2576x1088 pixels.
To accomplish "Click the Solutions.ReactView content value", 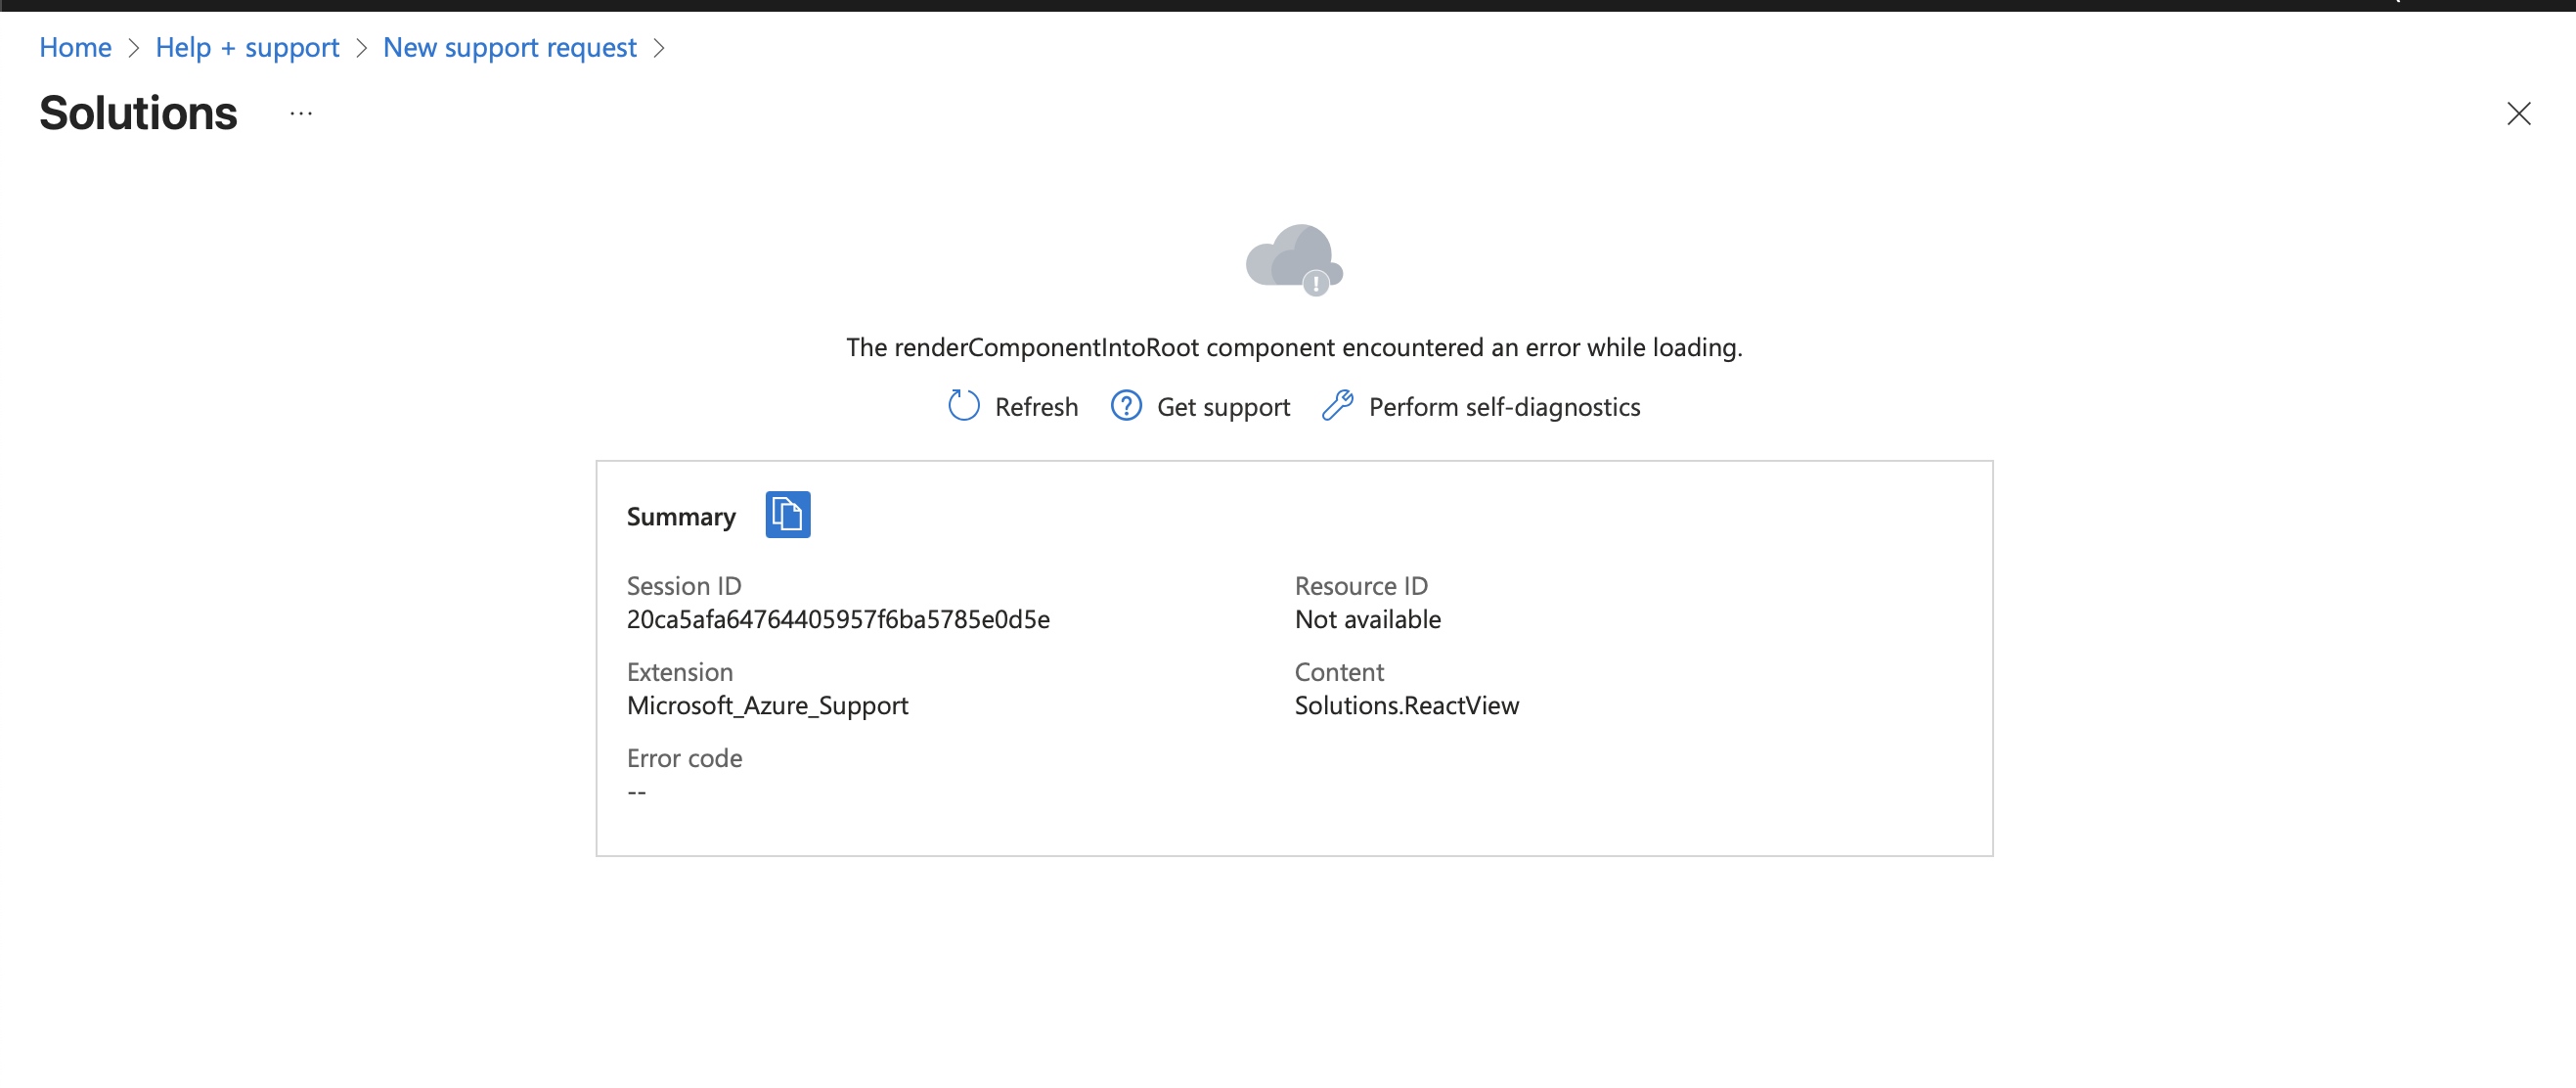I will (1406, 705).
